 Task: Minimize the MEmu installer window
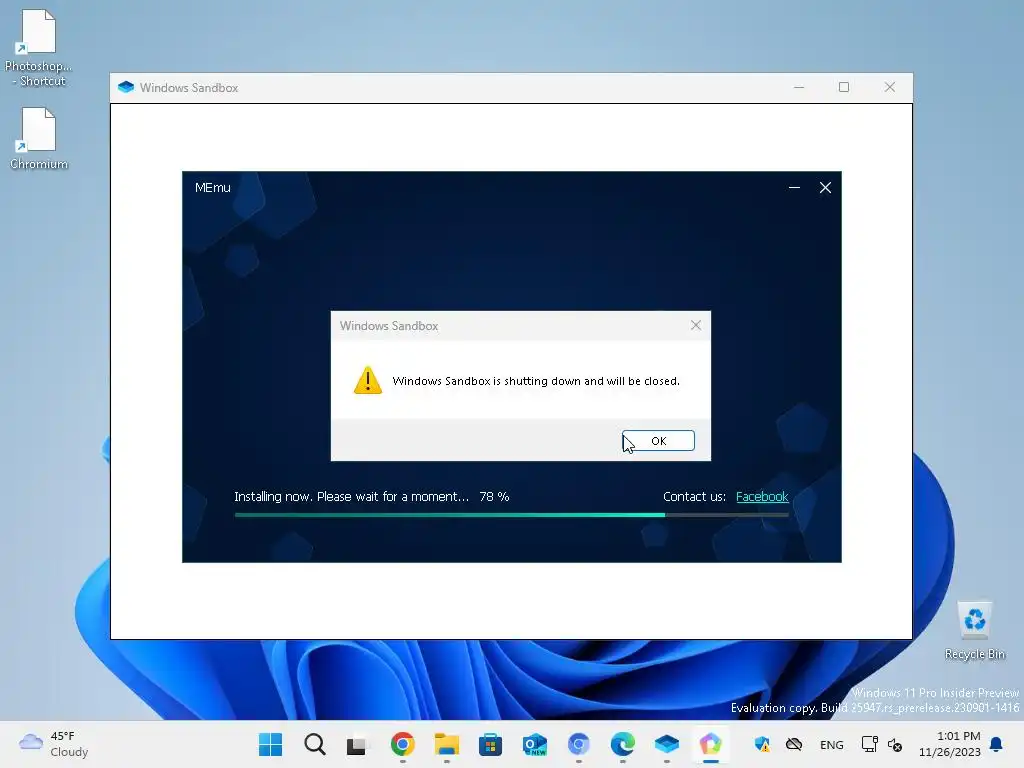tap(794, 187)
